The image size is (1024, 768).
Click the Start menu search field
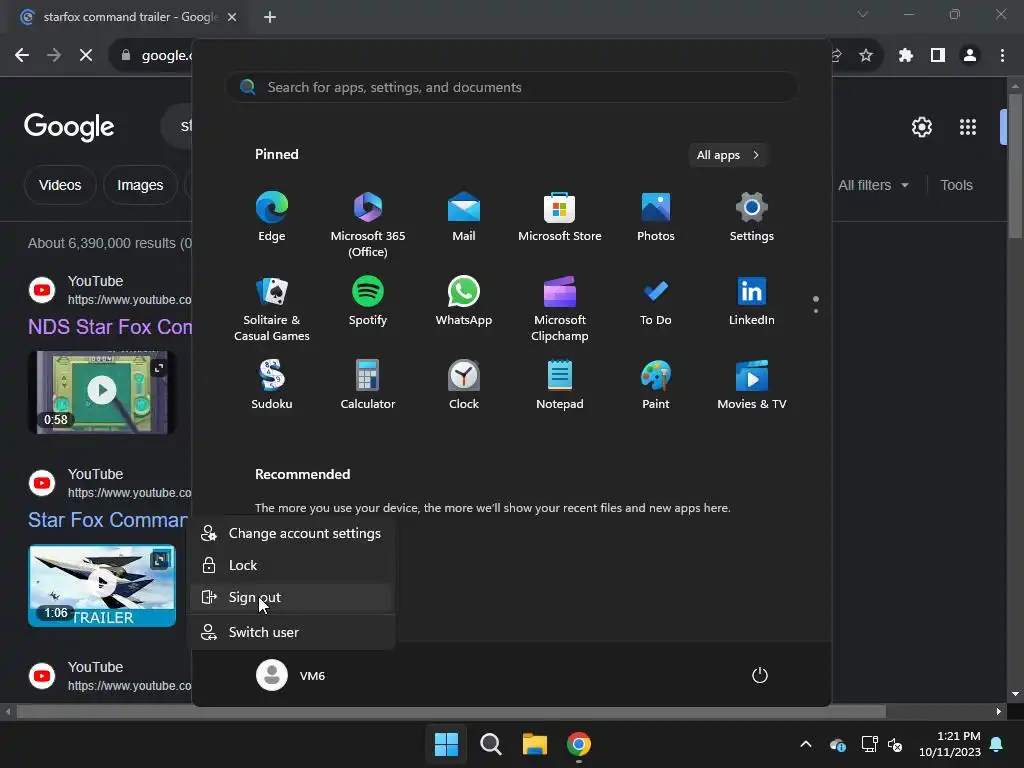(x=512, y=87)
